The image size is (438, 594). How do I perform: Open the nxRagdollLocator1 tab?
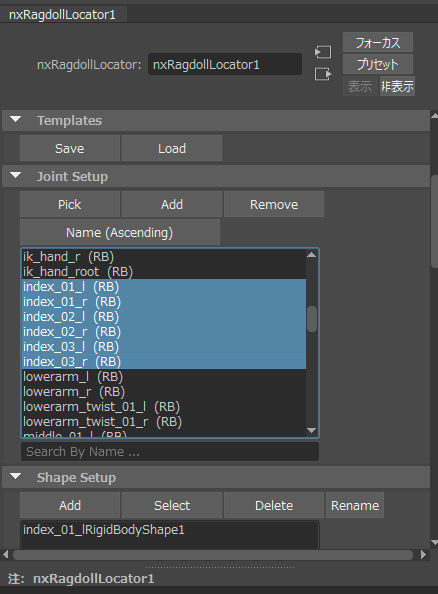pyautogui.click(x=63, y=15)
